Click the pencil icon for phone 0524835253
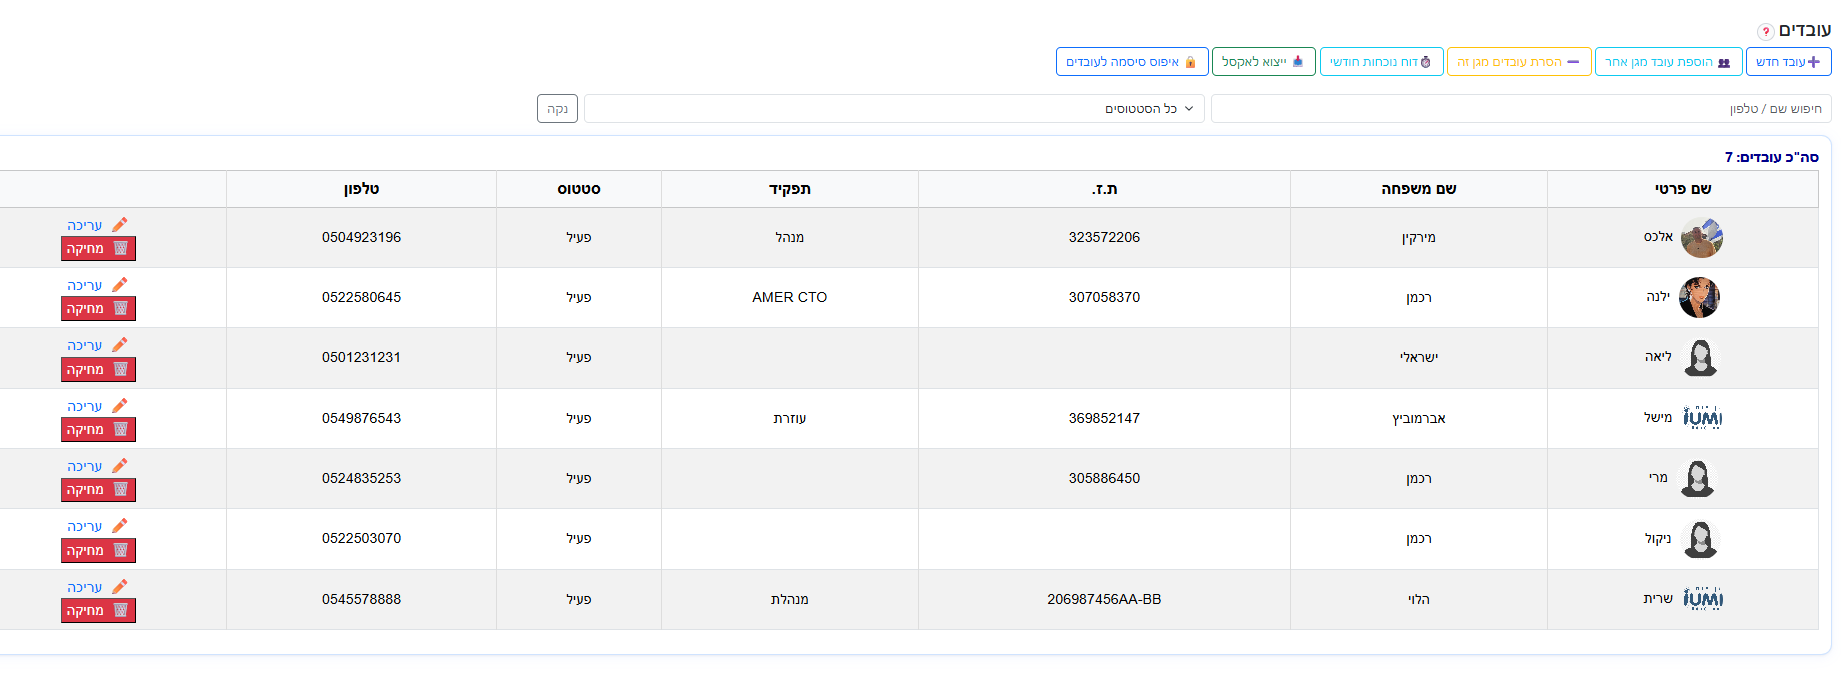 (120, 466)
